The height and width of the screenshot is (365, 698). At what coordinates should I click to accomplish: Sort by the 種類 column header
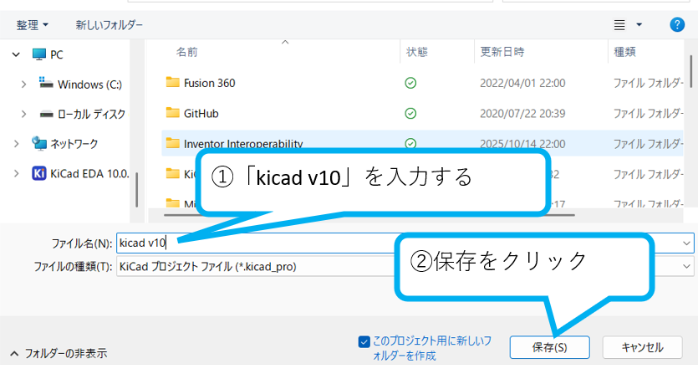[625, 52]
